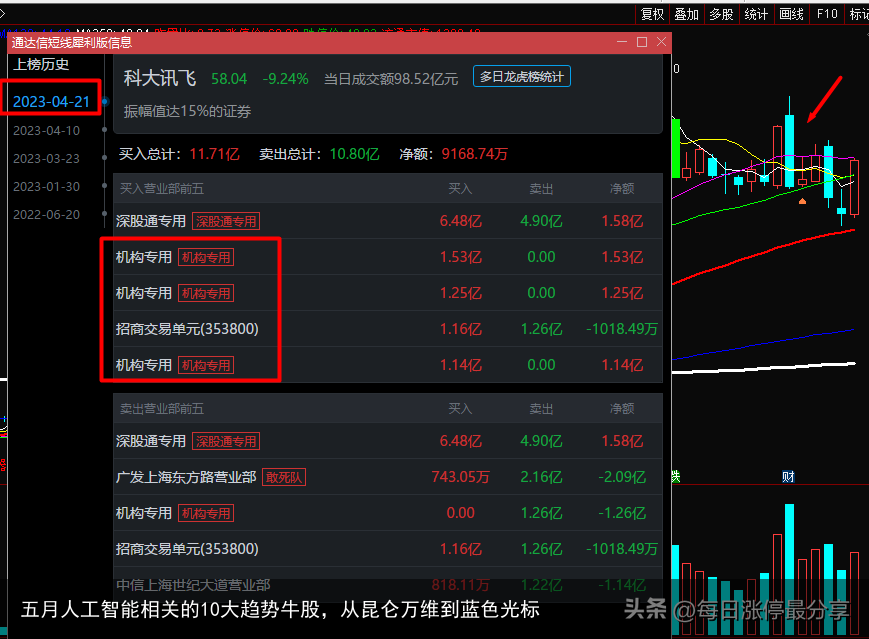Click the 机构专用 tag with 1.25亿 buy

click(206, 294)
